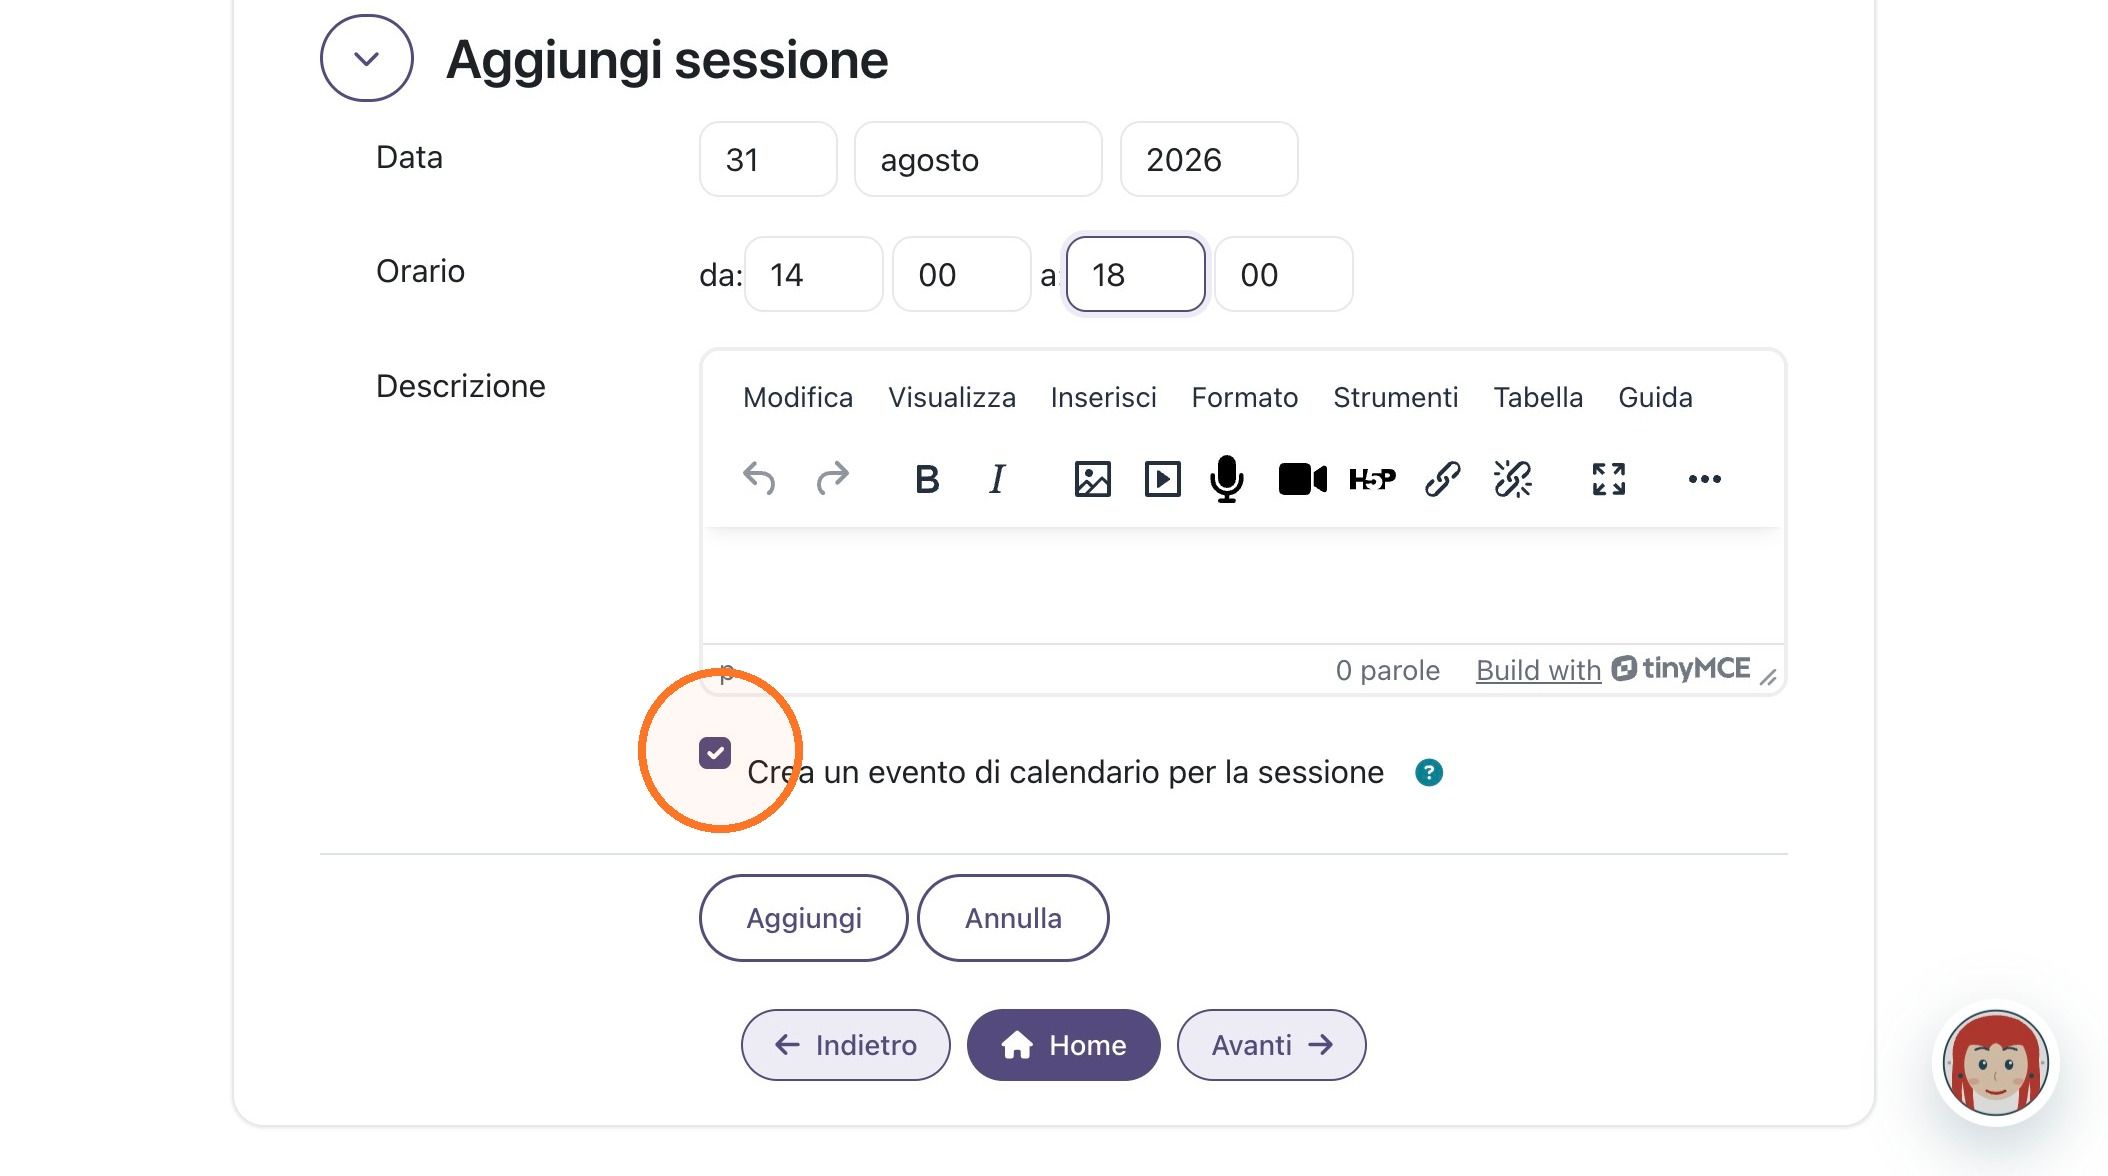Open the month dropdown showing agosto

click(x=978, y=159)
